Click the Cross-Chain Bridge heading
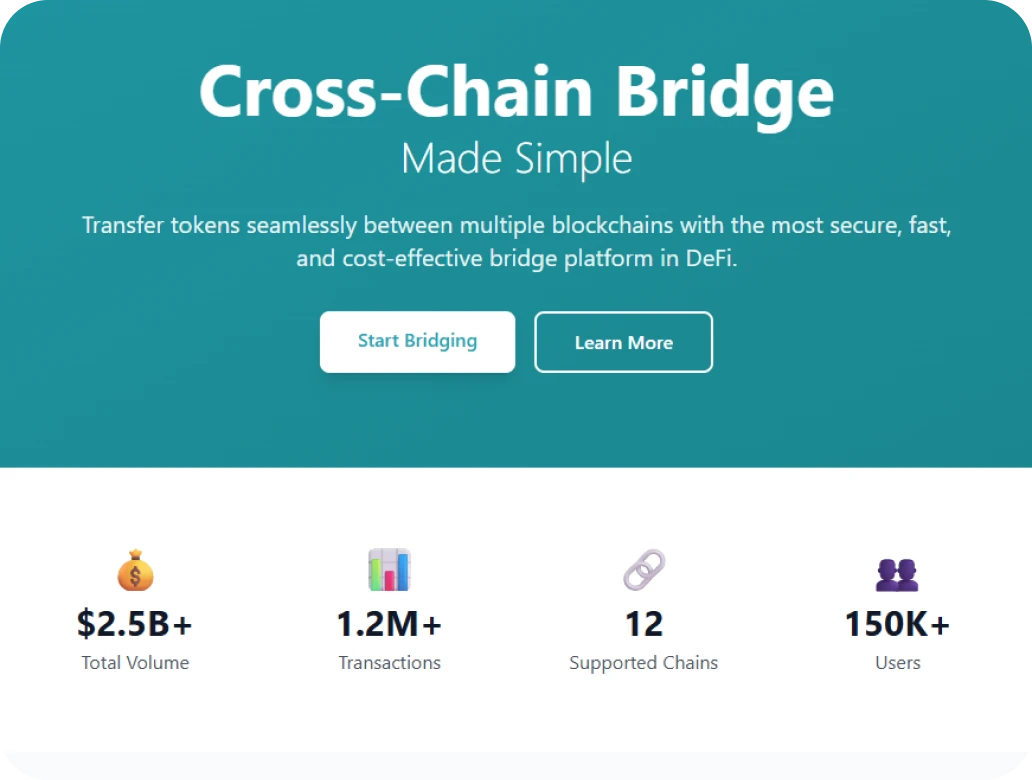Image resolution: width=1032 pixels, height=780 pixels. pos(516,91)
